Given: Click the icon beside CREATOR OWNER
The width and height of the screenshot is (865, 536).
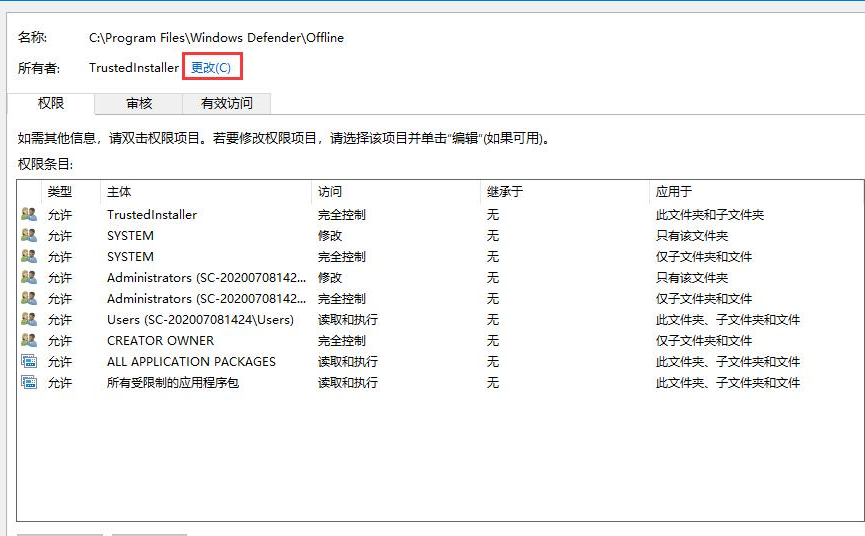Looking at the screenshot, I should tap(28, 341).
